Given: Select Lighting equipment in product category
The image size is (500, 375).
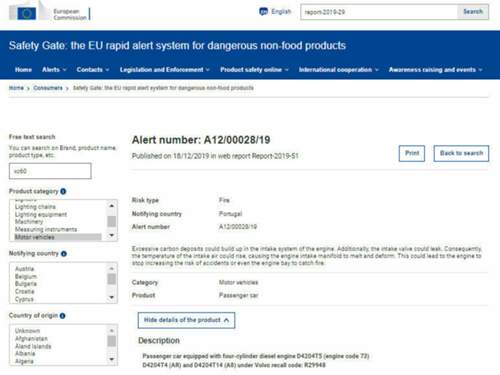Looking at the screenshot, I should (x=41, y=214).
